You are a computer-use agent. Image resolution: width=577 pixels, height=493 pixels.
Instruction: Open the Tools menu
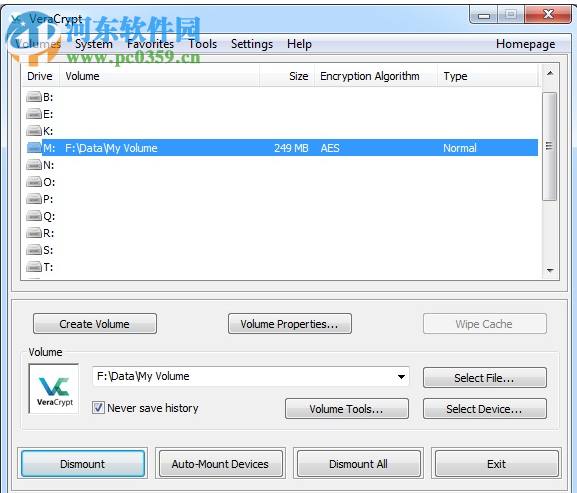coord(203,44)
